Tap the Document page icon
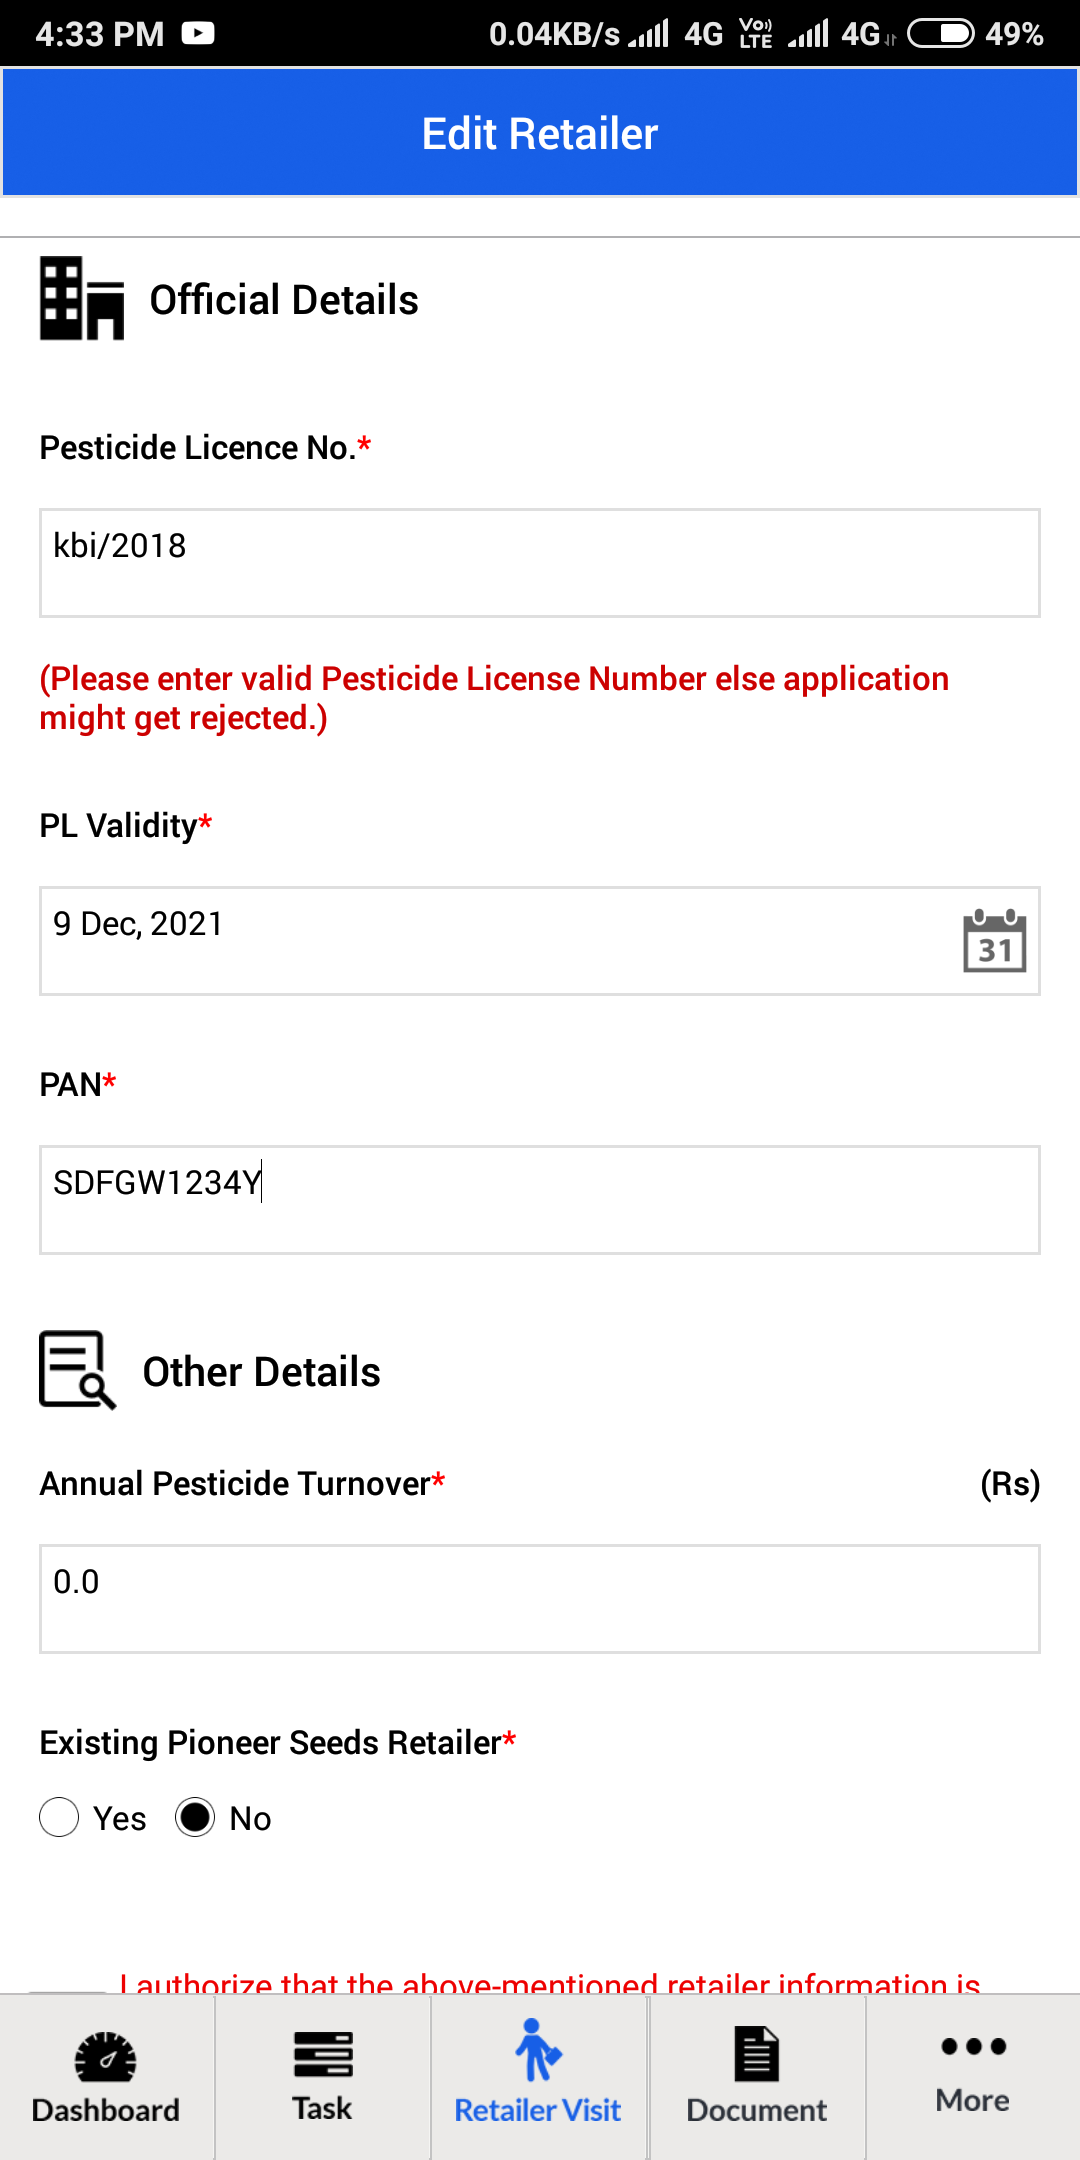1080x2160 pixels. (756, 2054)
